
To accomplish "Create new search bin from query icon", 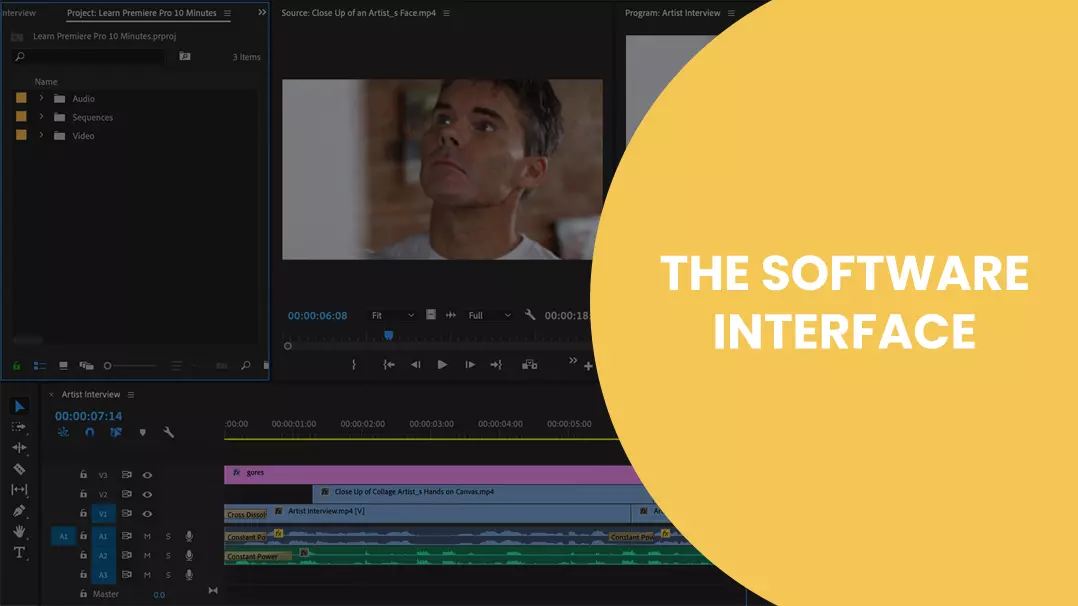I will [x=185, y=56].
